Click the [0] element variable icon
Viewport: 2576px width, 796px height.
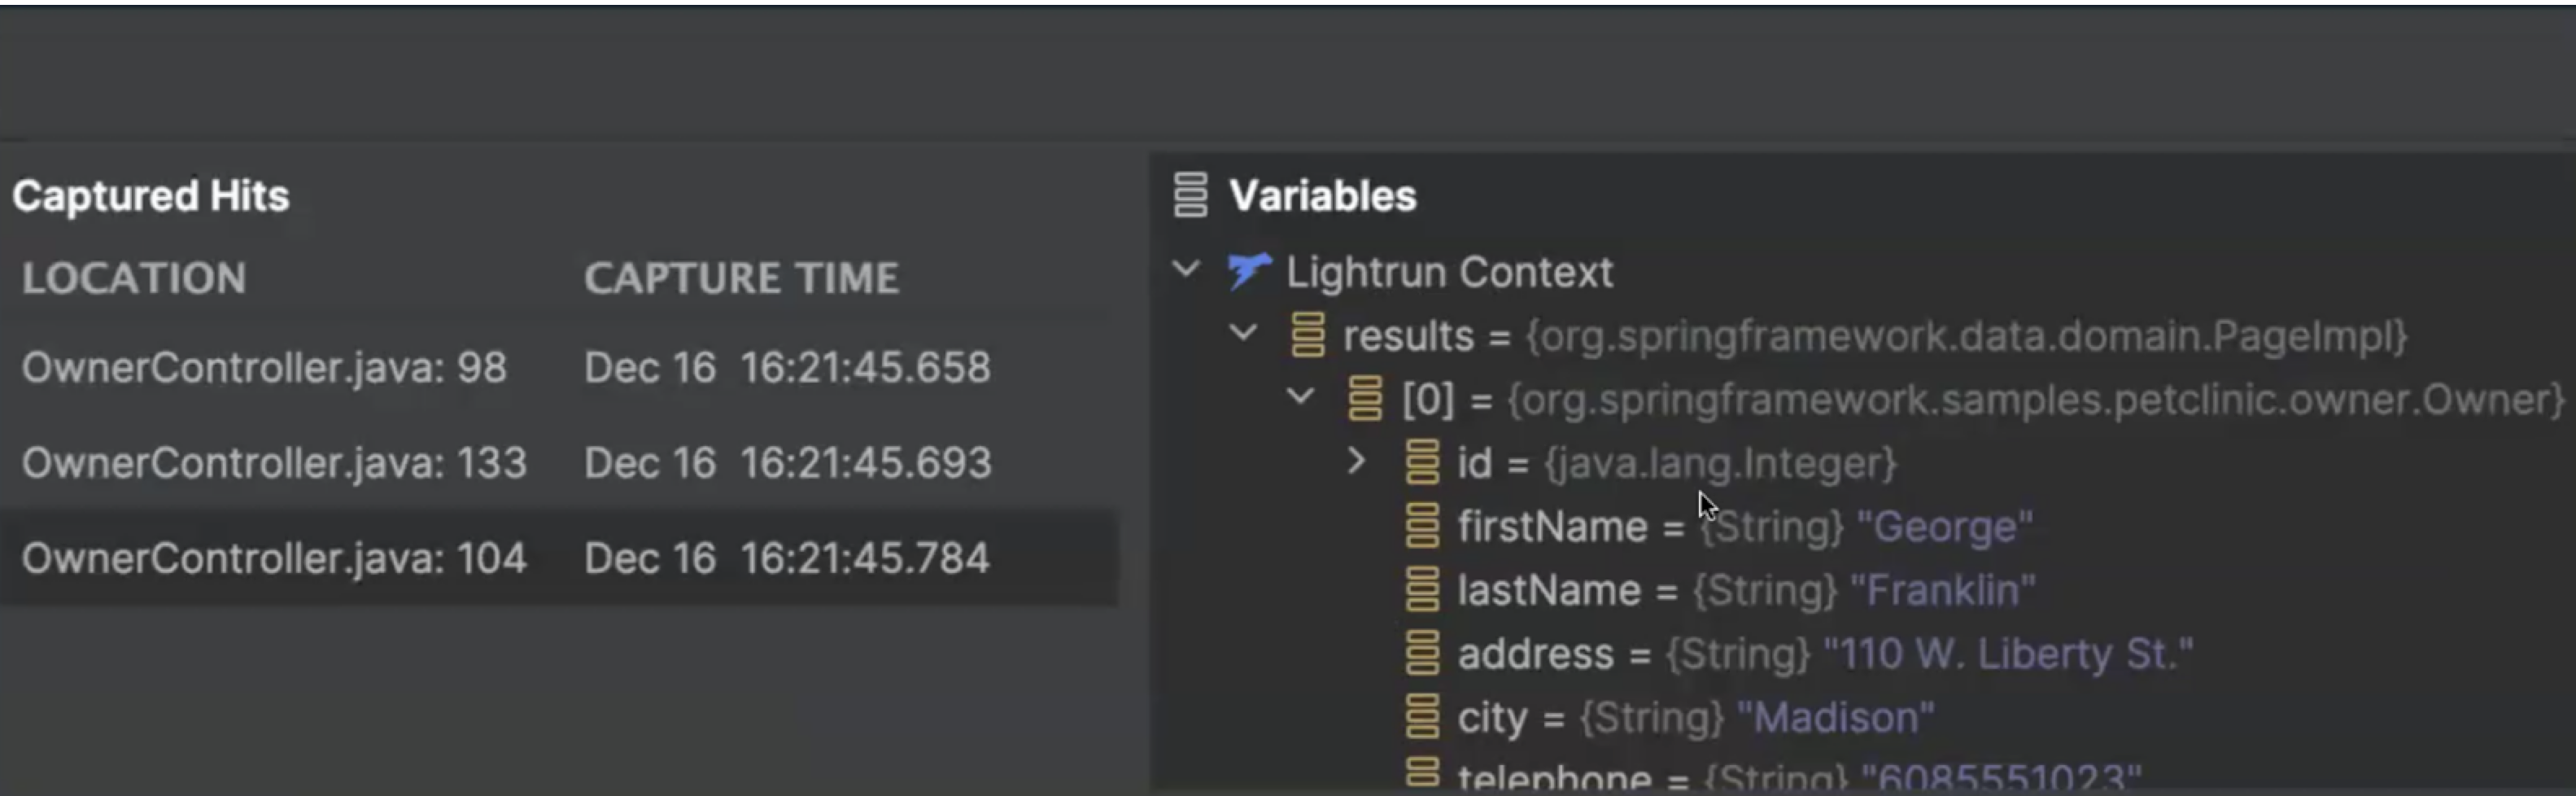point(1365,399)
